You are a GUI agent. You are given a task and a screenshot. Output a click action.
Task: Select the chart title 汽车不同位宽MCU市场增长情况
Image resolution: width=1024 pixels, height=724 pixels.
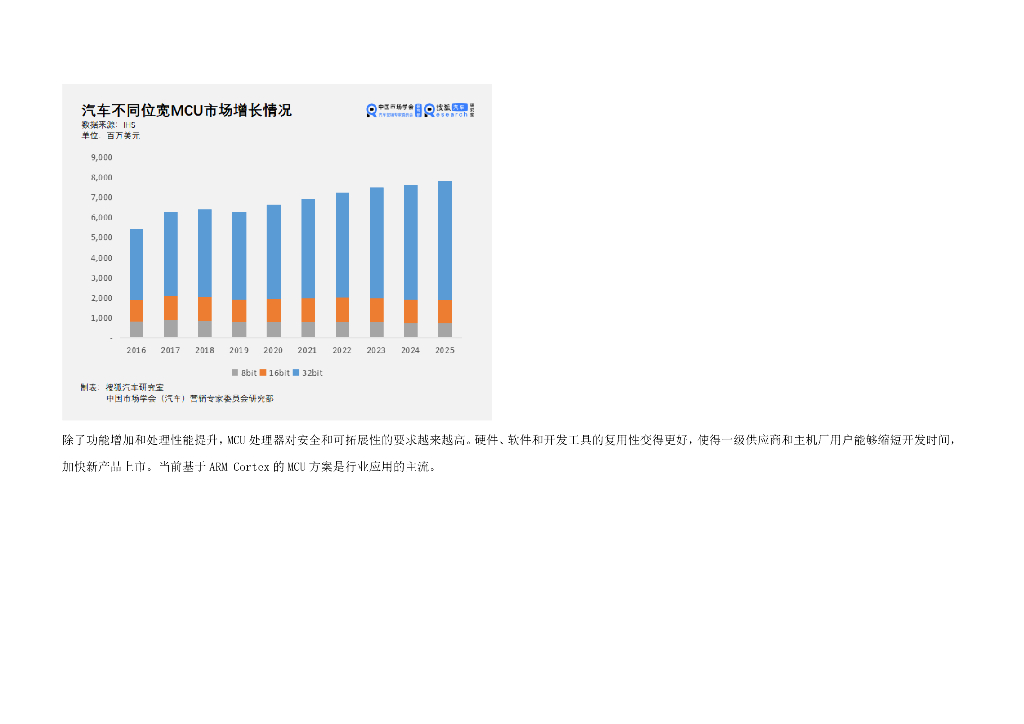point(185,110)
